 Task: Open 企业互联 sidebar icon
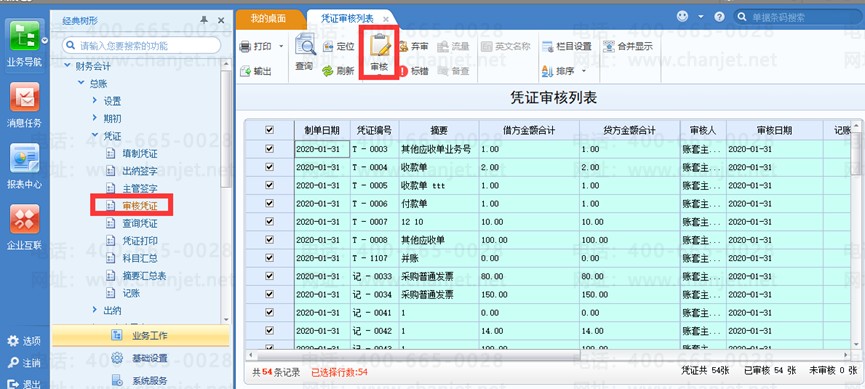tap(24, 219)
